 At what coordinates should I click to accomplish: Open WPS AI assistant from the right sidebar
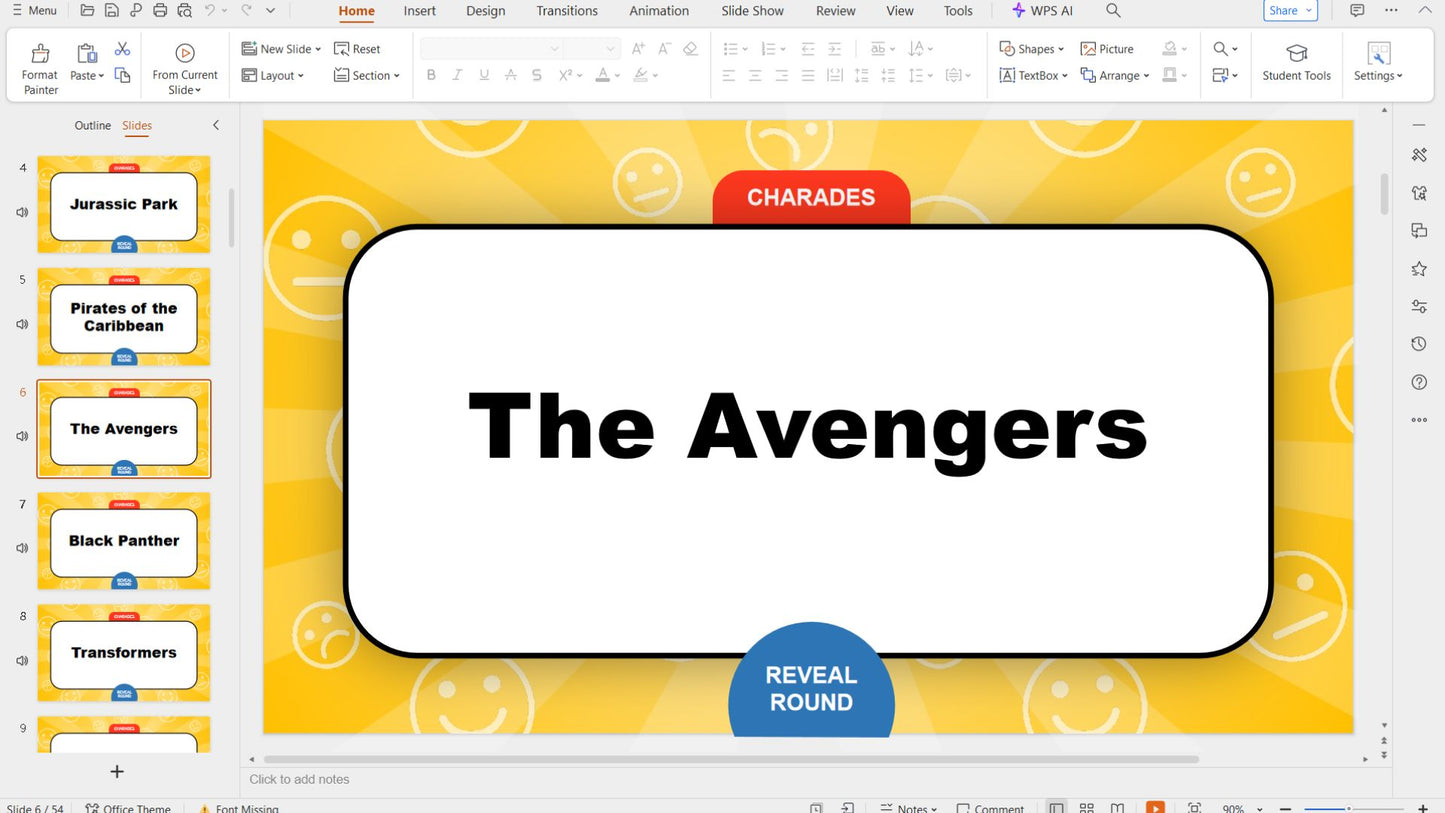click(1419, 155)
